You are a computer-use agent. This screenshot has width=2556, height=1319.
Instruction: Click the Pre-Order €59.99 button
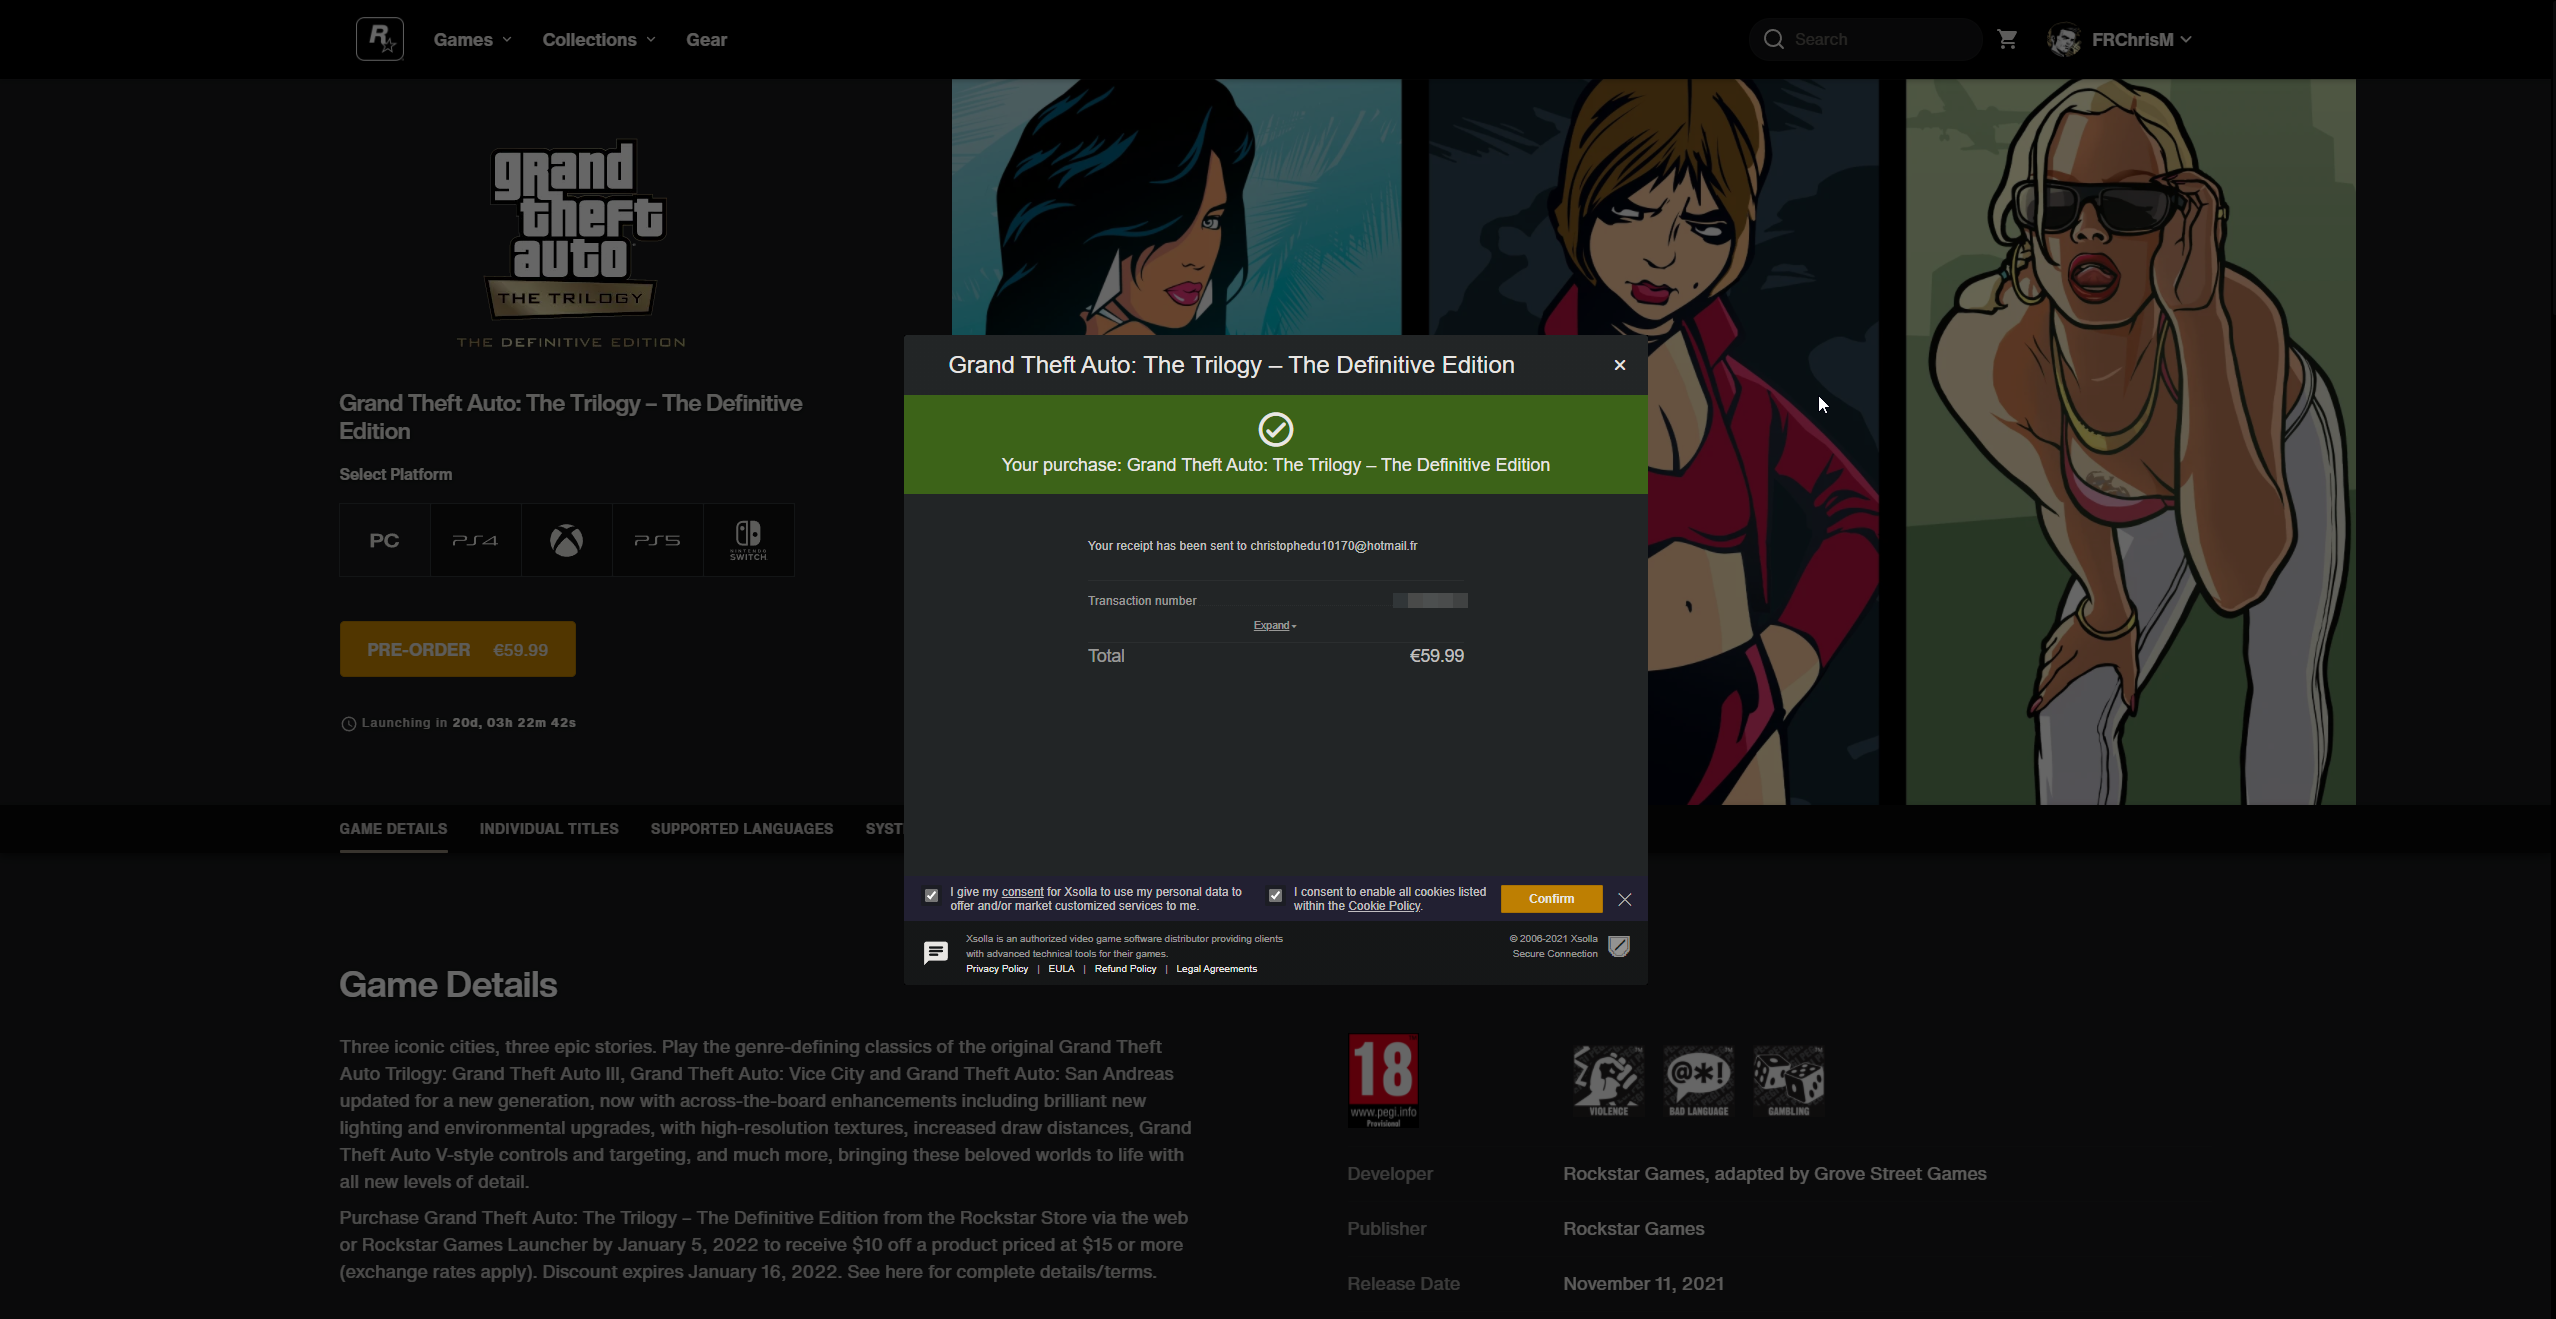tap(458, 649)
